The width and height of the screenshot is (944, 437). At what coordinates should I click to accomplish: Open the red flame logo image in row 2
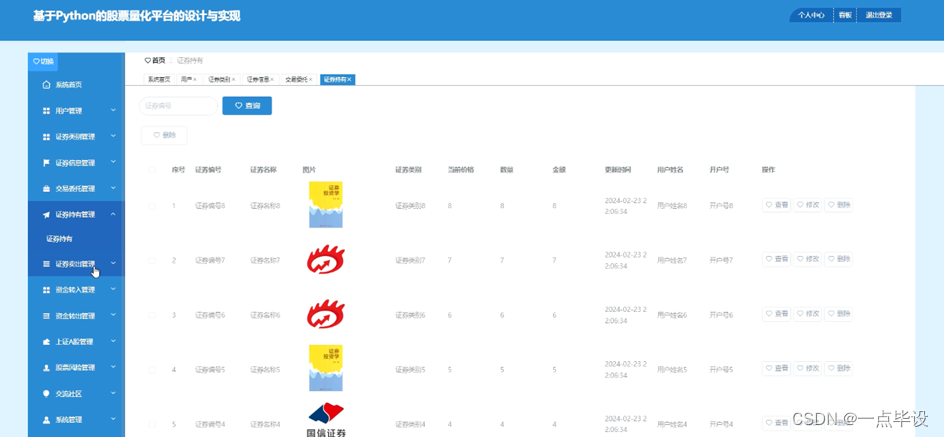[326, 259]
